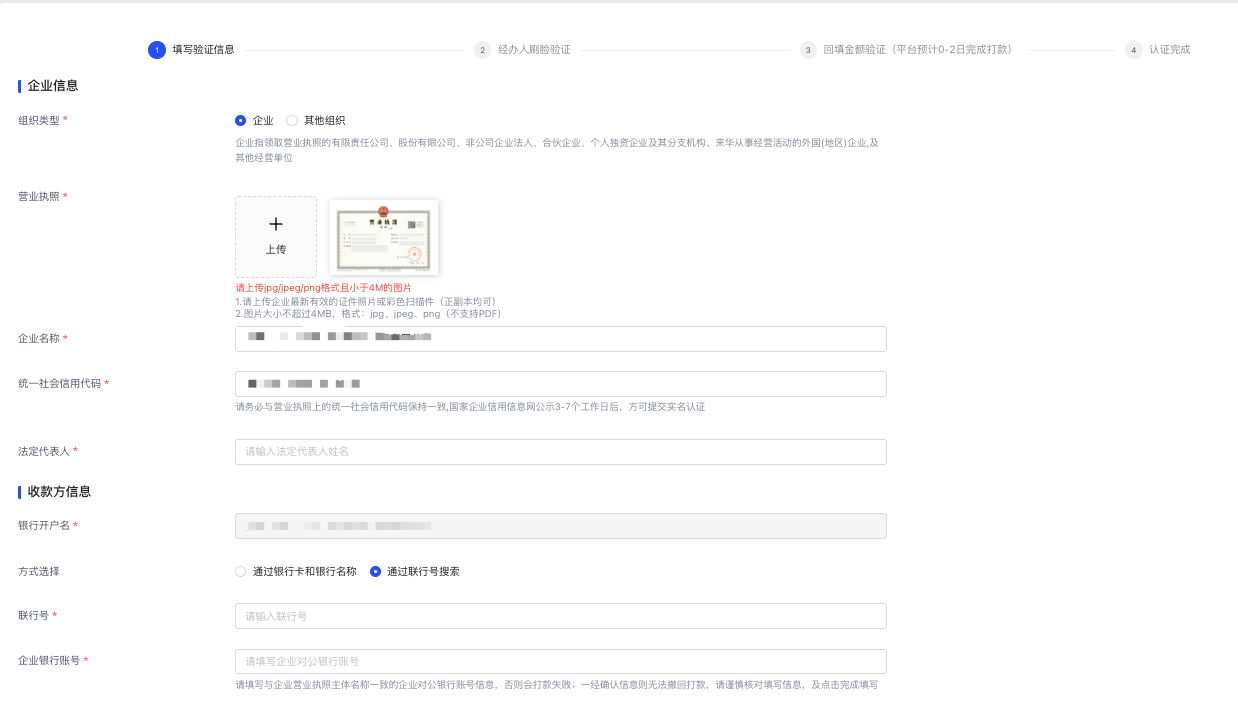
Task: Click the 上传 business license upload box
Action: click(276, 237)
